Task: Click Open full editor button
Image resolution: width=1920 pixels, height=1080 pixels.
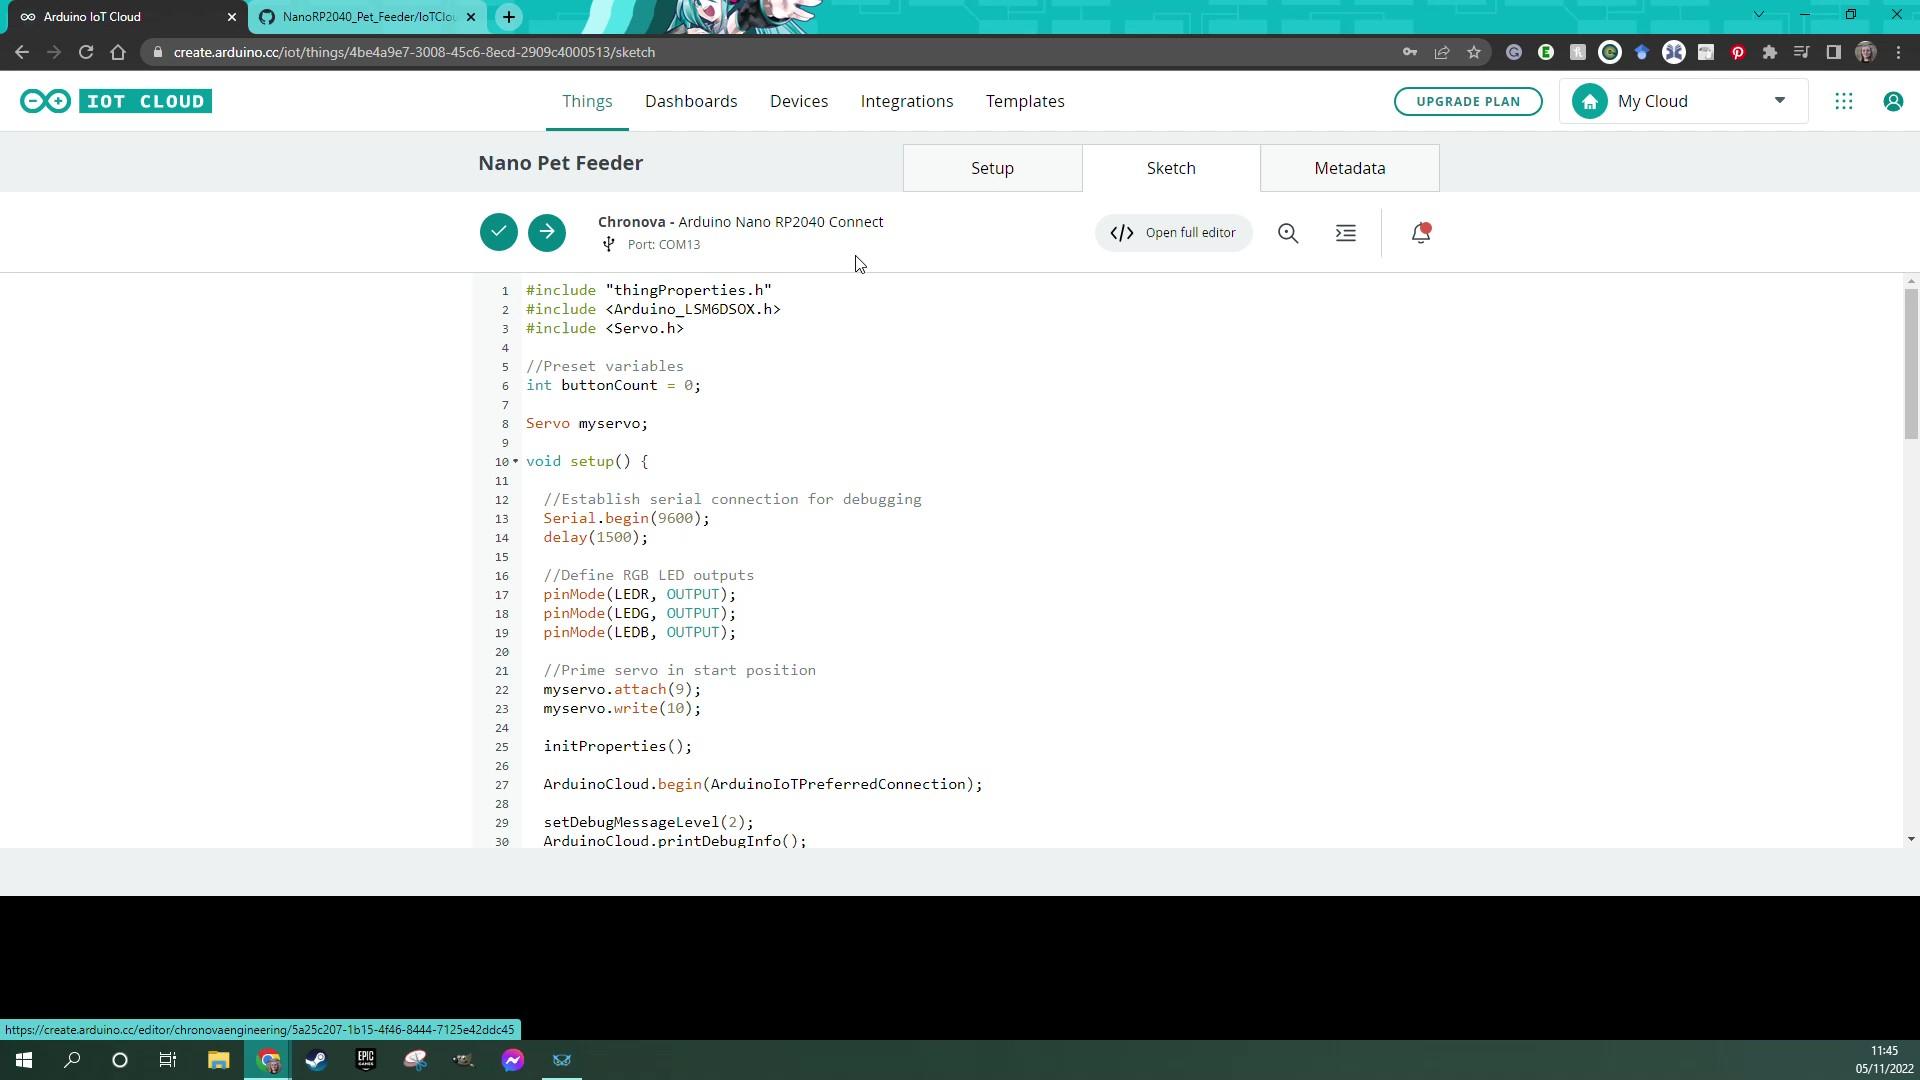Action: 1174,233
